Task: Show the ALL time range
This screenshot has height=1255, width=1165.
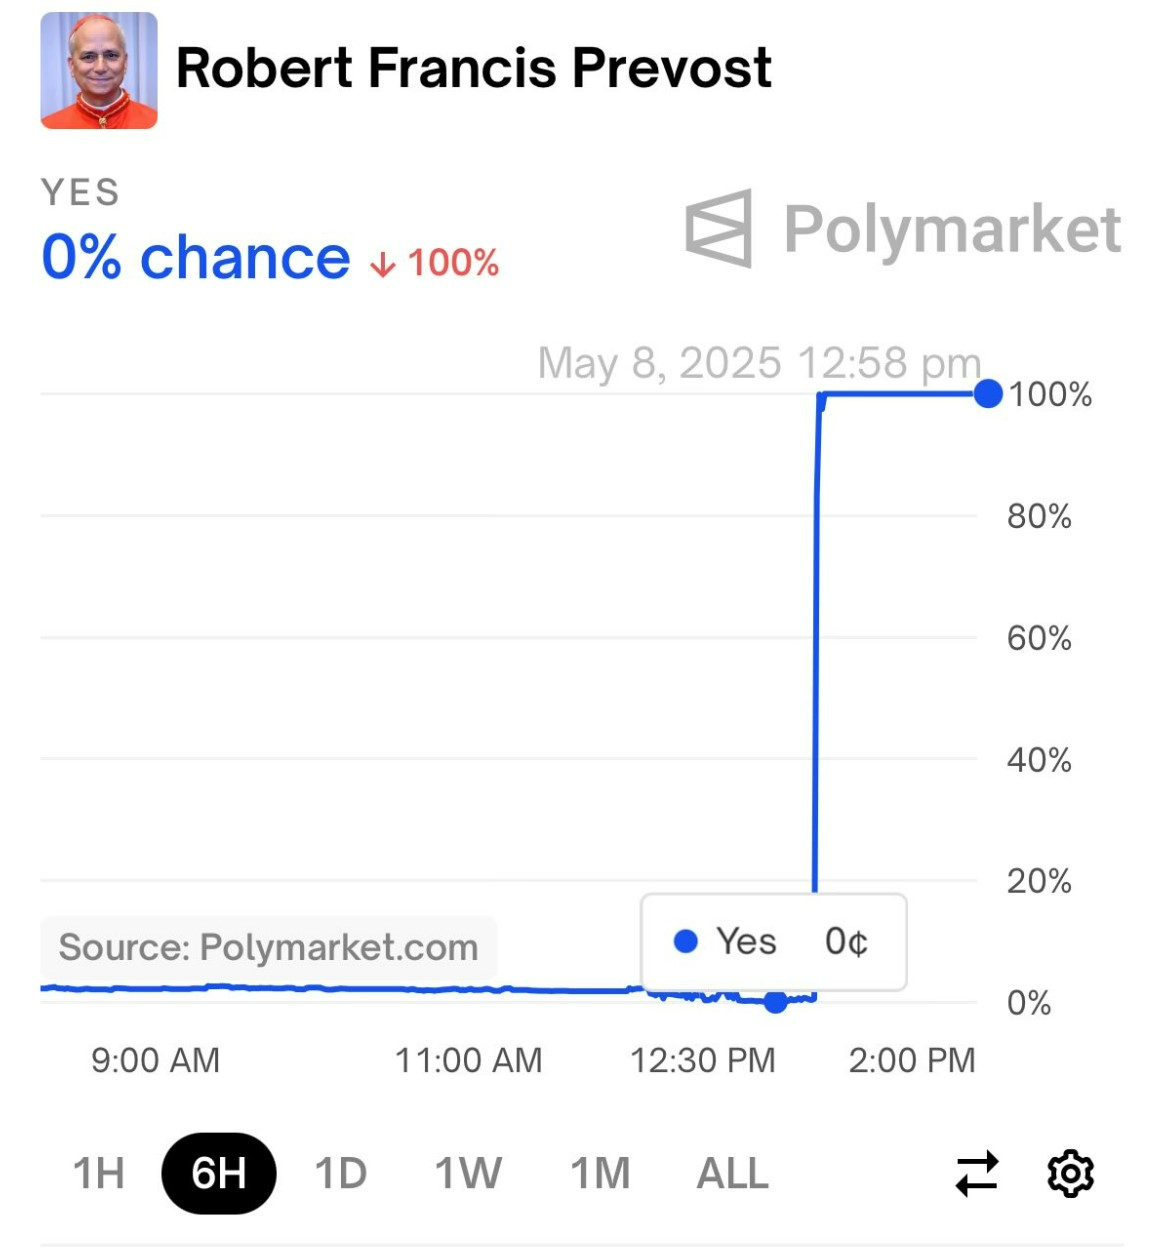Action: coord(732,1173)
